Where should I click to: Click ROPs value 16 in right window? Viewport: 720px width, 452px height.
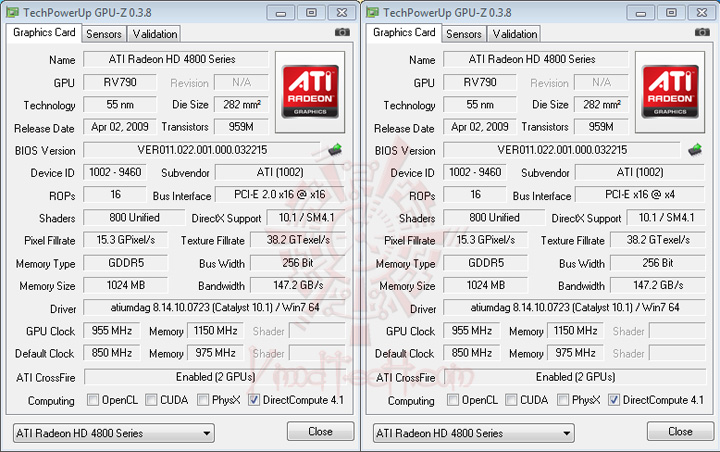click(475, 195)
